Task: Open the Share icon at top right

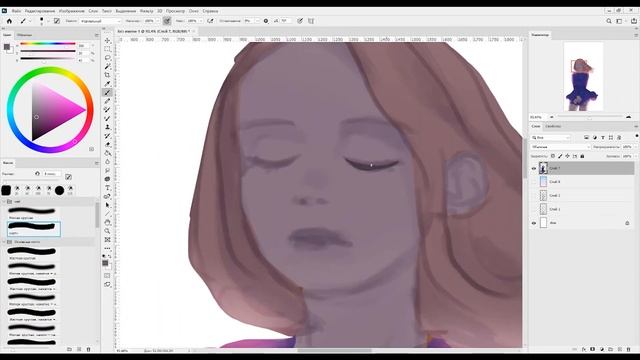Action: (x=634, y=21)
